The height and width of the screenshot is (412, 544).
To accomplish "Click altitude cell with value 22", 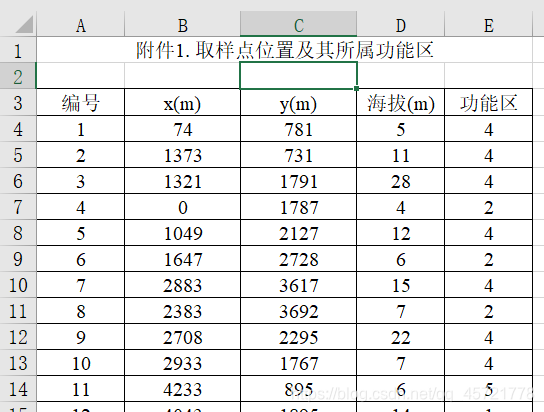I will pos(401,336).
